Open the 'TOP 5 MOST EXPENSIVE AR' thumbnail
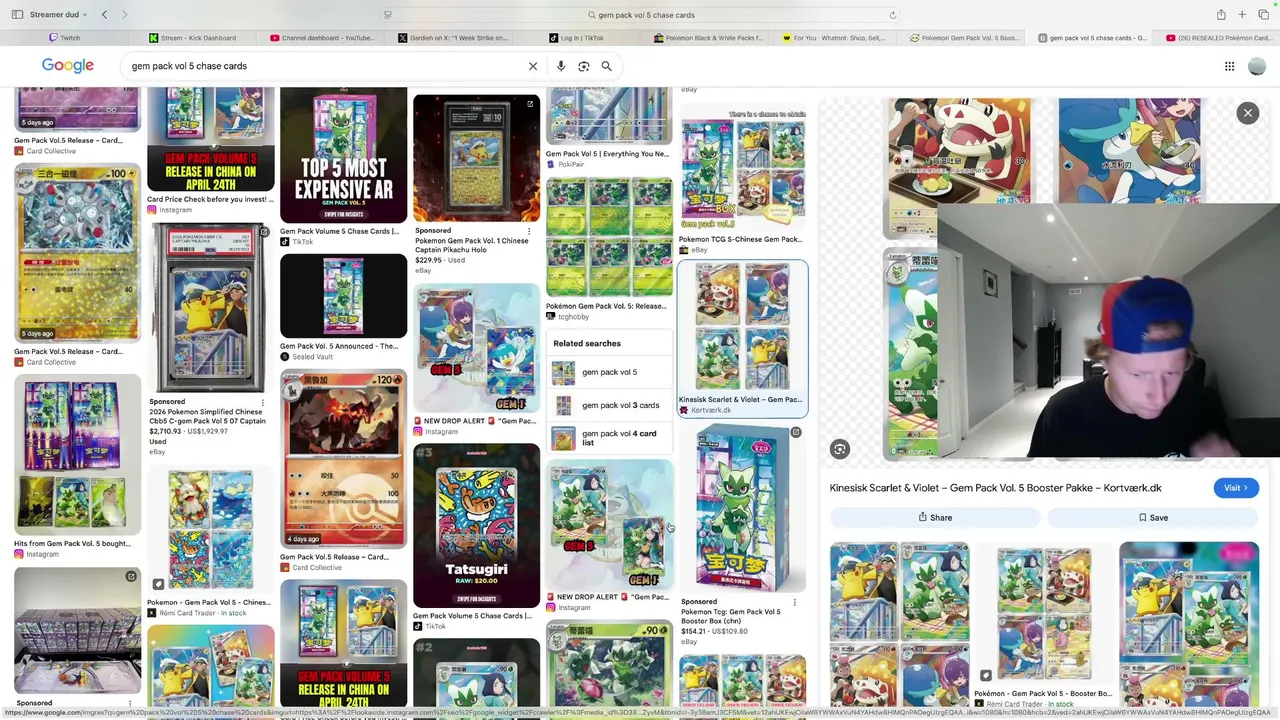The width and height of the screenshot is (1280, 720). pyautogui.click(x=343, y=155)
